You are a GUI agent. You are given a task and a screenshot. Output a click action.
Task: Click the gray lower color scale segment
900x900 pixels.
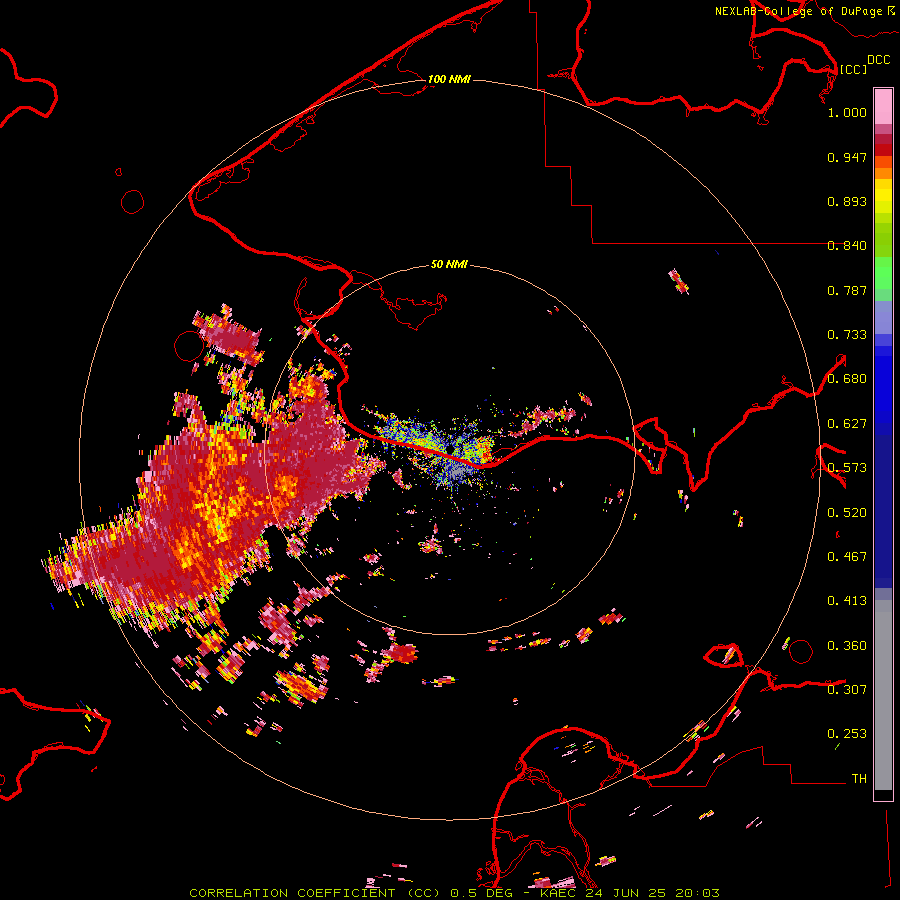point(883,695)
